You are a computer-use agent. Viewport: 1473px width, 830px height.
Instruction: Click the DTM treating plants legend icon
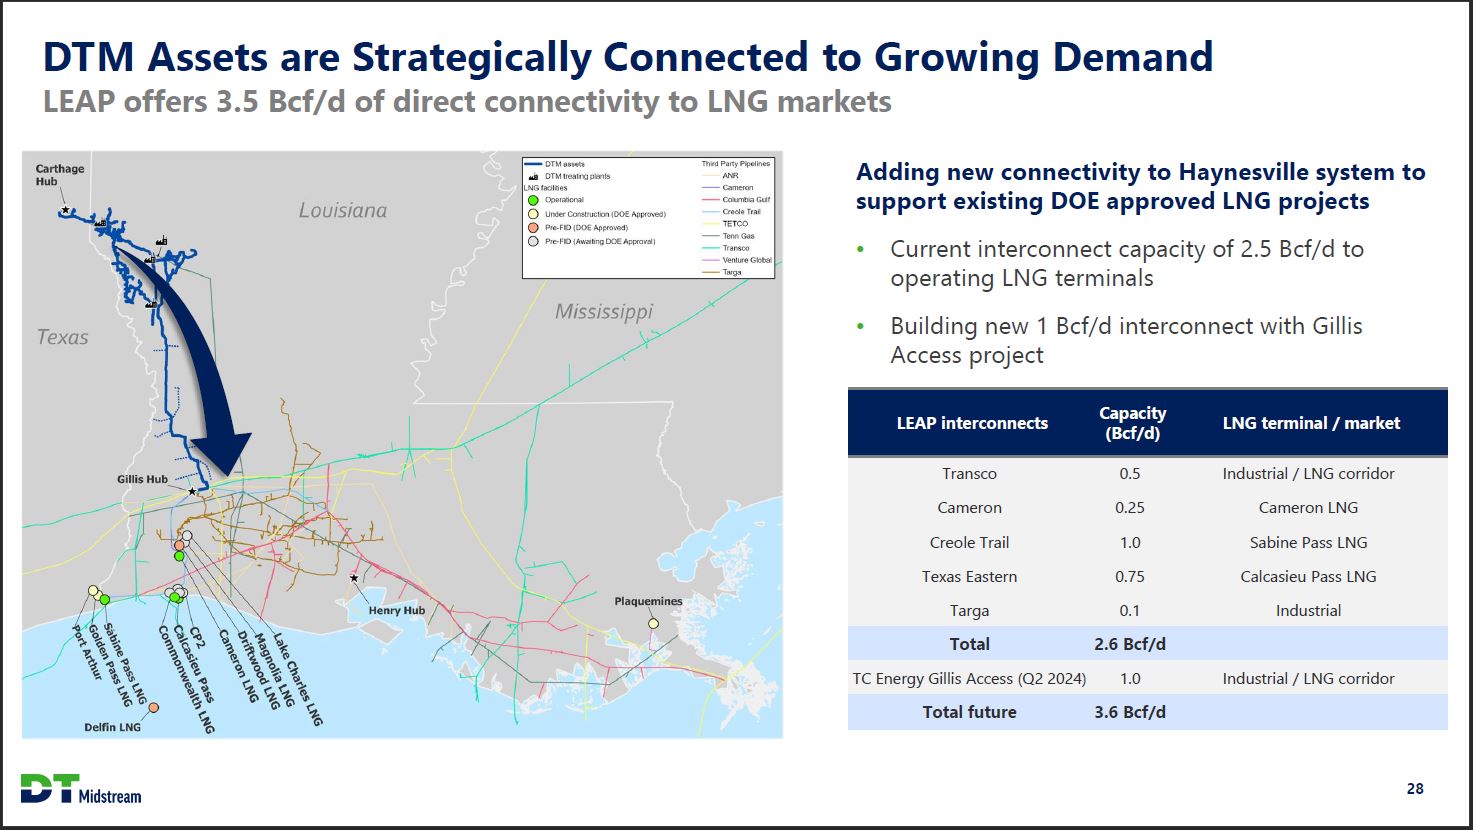click(x=534, y=176)
